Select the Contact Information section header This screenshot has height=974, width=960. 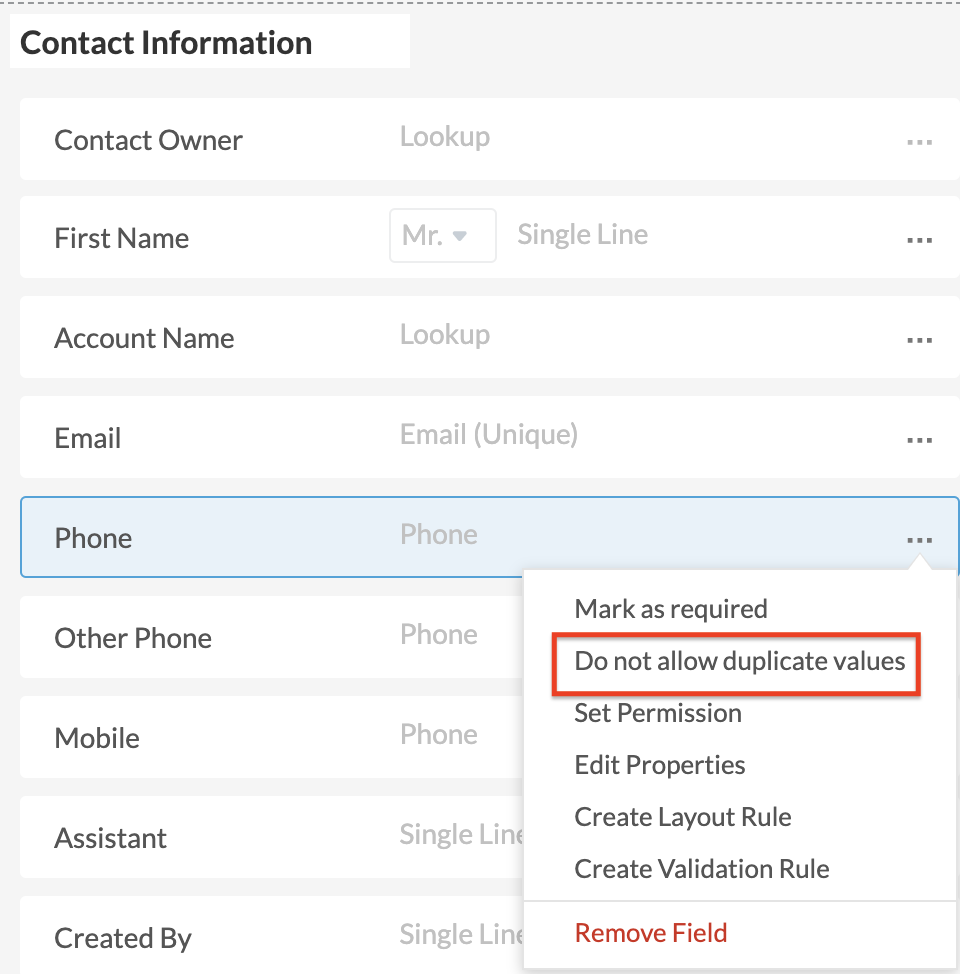coord(166,43)
